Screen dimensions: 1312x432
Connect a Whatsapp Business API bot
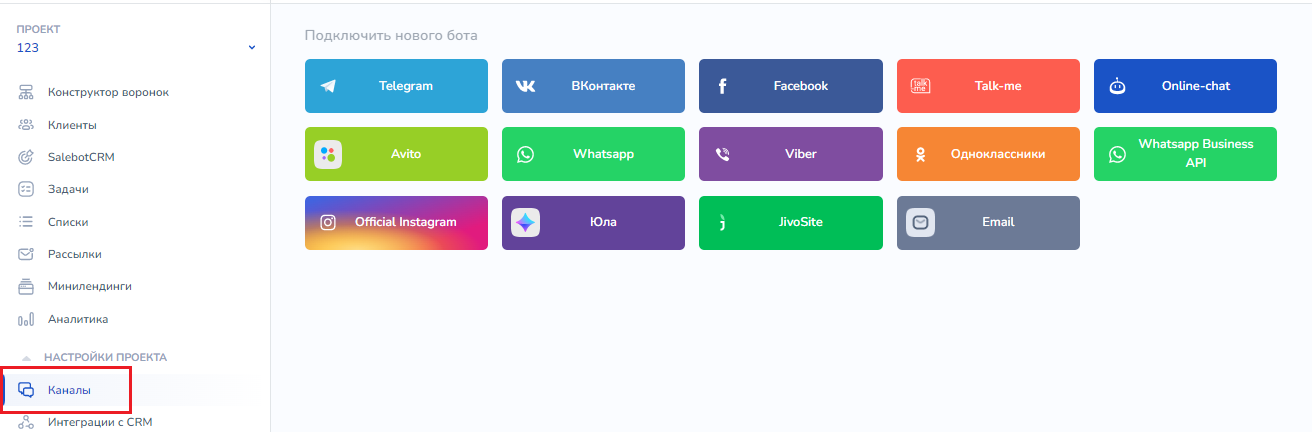(1185, 154)
